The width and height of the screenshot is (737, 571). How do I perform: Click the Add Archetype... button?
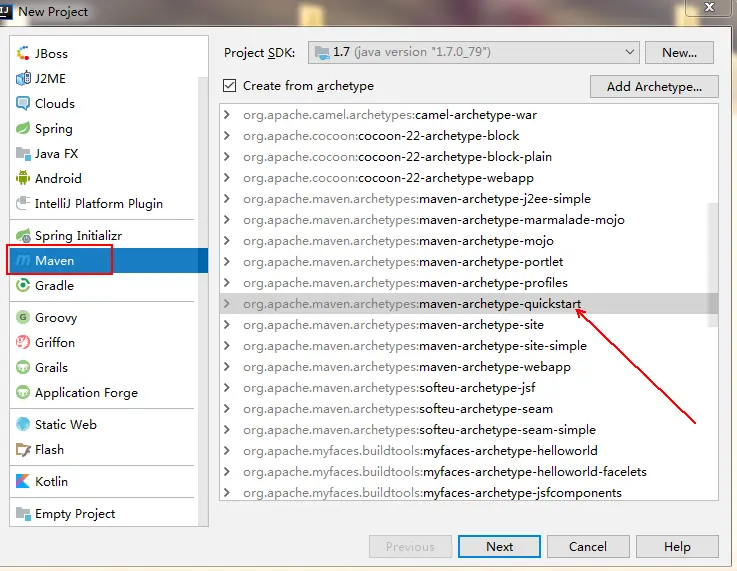point(654,86)
